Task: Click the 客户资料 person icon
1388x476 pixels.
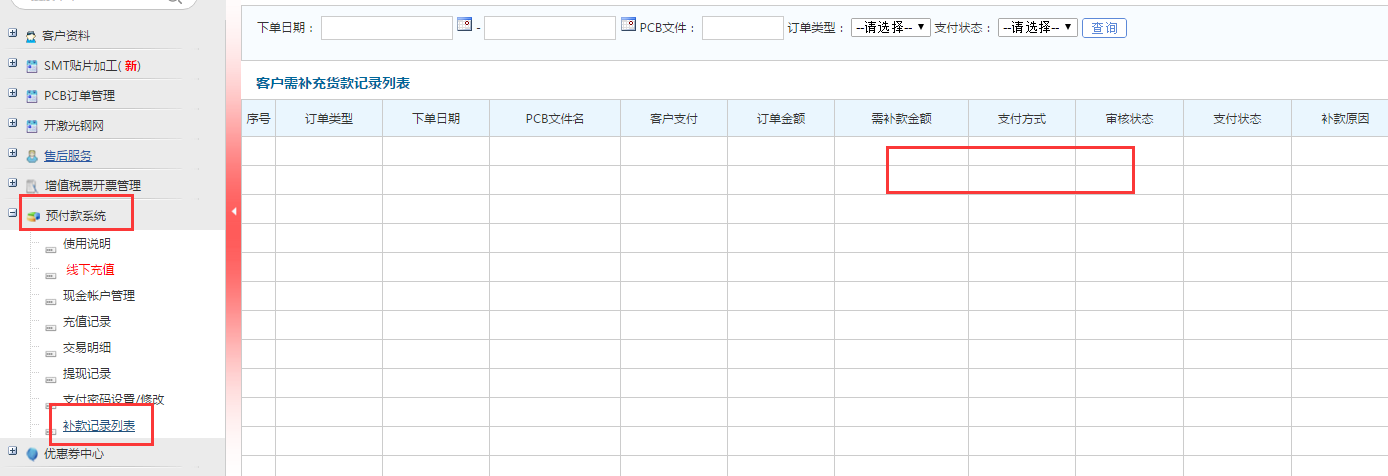Action: 31,36
